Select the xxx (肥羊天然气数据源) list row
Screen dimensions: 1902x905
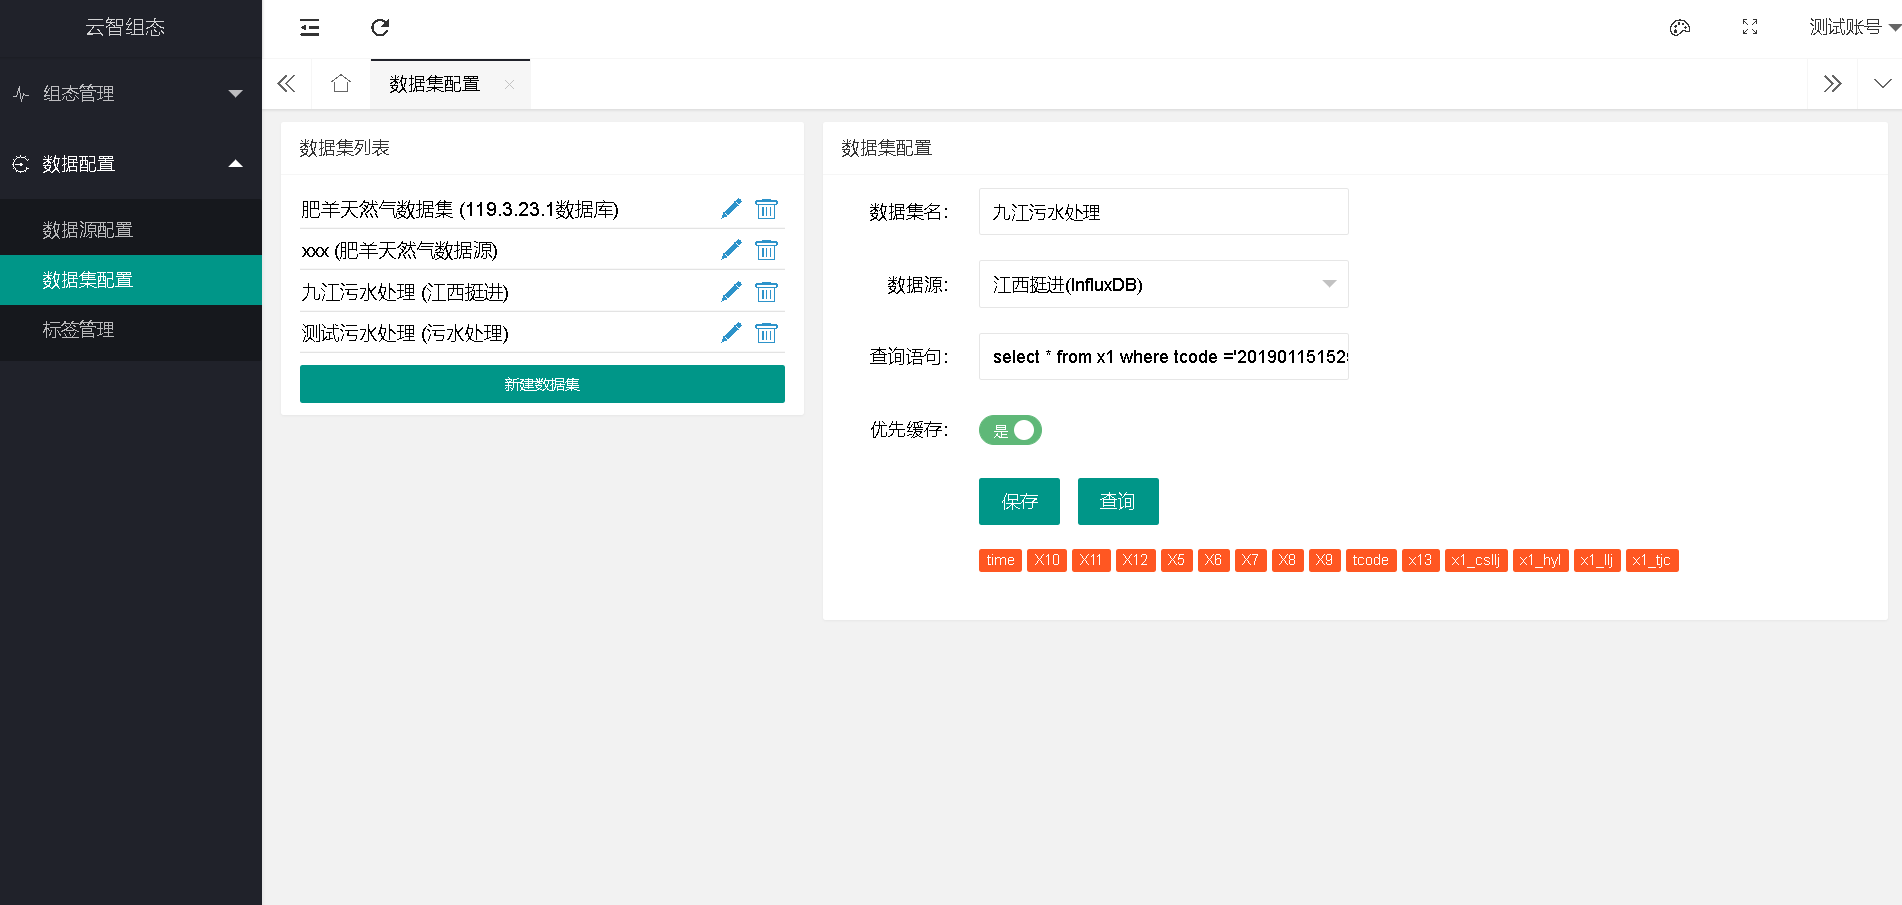pos(542,250)
